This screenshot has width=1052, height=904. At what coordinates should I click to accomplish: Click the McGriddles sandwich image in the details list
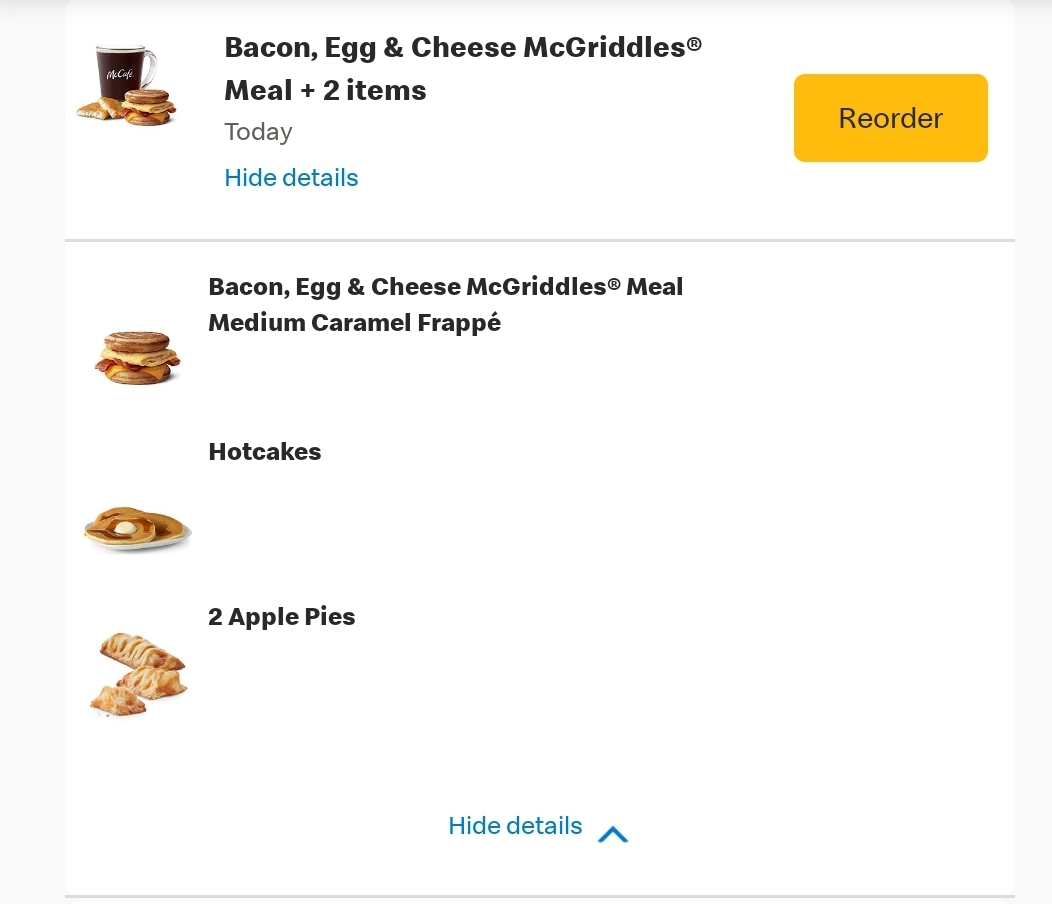(x=138, y=357)
